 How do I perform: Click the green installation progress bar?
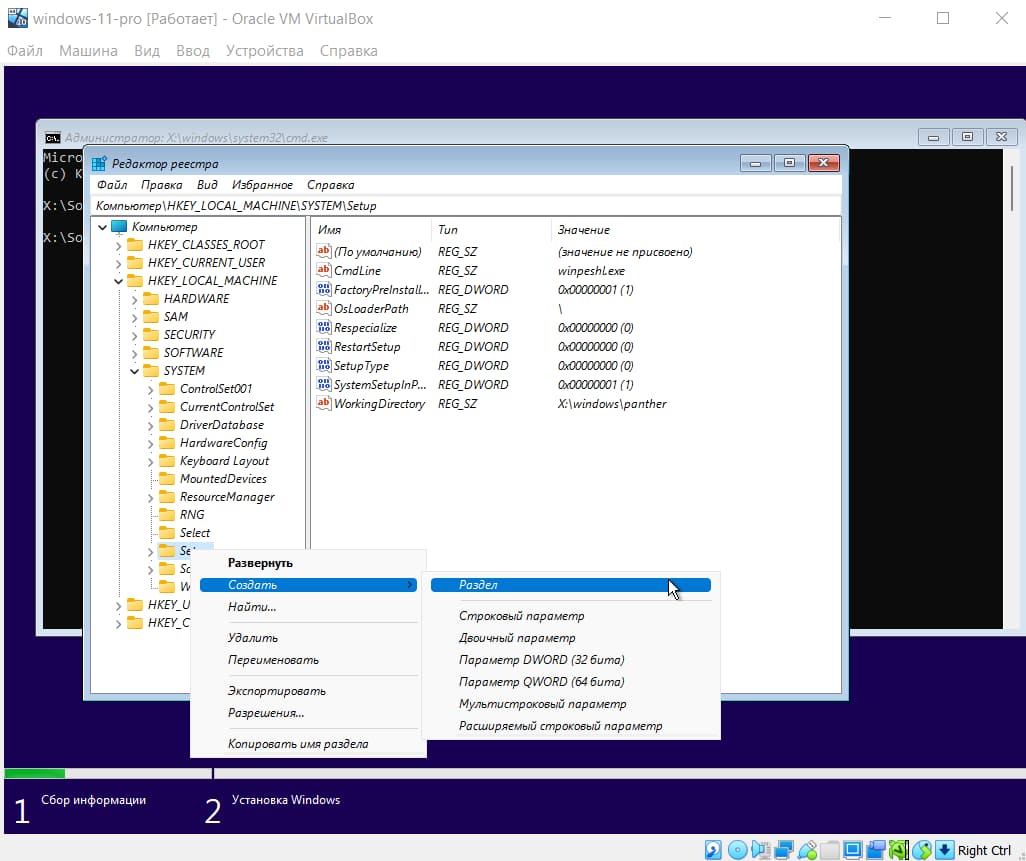click(x=35, y=773)
